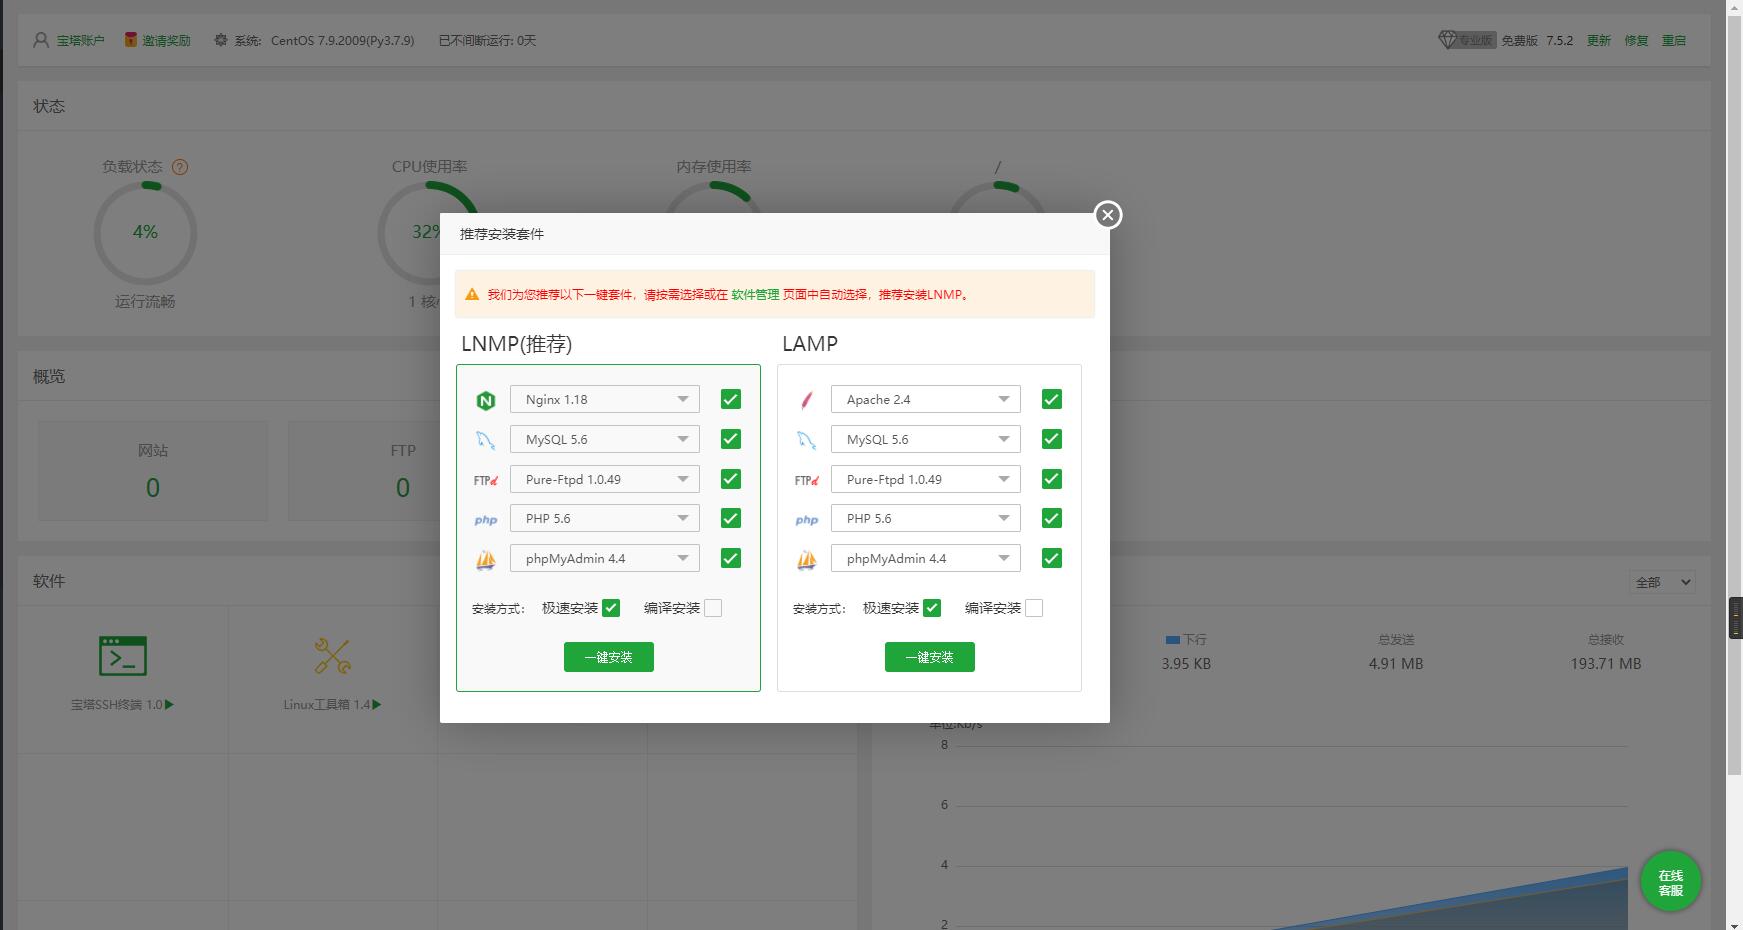
Task: Click the Apache feather icon in LAMP
Action: [807, 400]
